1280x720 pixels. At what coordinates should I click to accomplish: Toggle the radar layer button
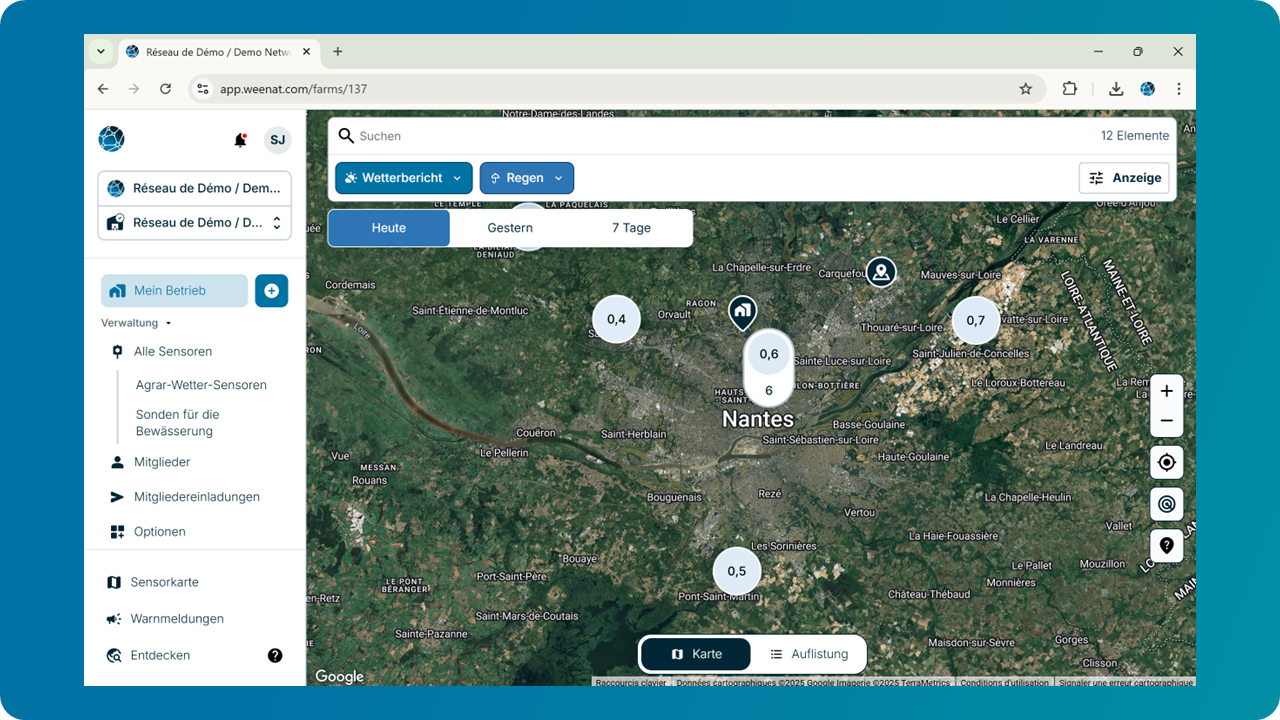click(1167, 504)
